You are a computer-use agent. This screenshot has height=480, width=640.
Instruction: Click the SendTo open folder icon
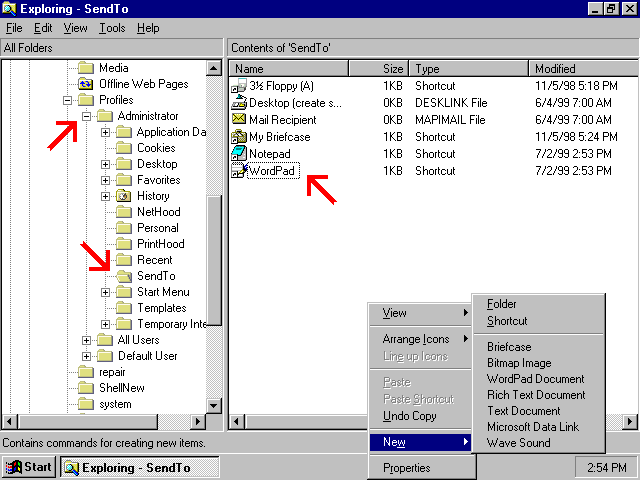click(x=124, y=276)
